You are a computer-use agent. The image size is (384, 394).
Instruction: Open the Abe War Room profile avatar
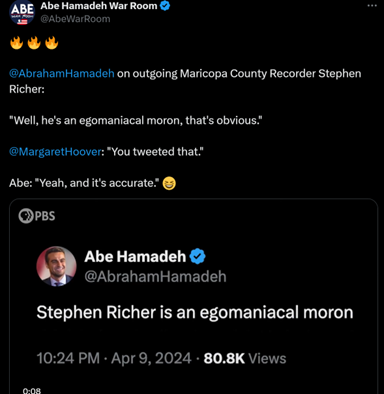point(22,12)
